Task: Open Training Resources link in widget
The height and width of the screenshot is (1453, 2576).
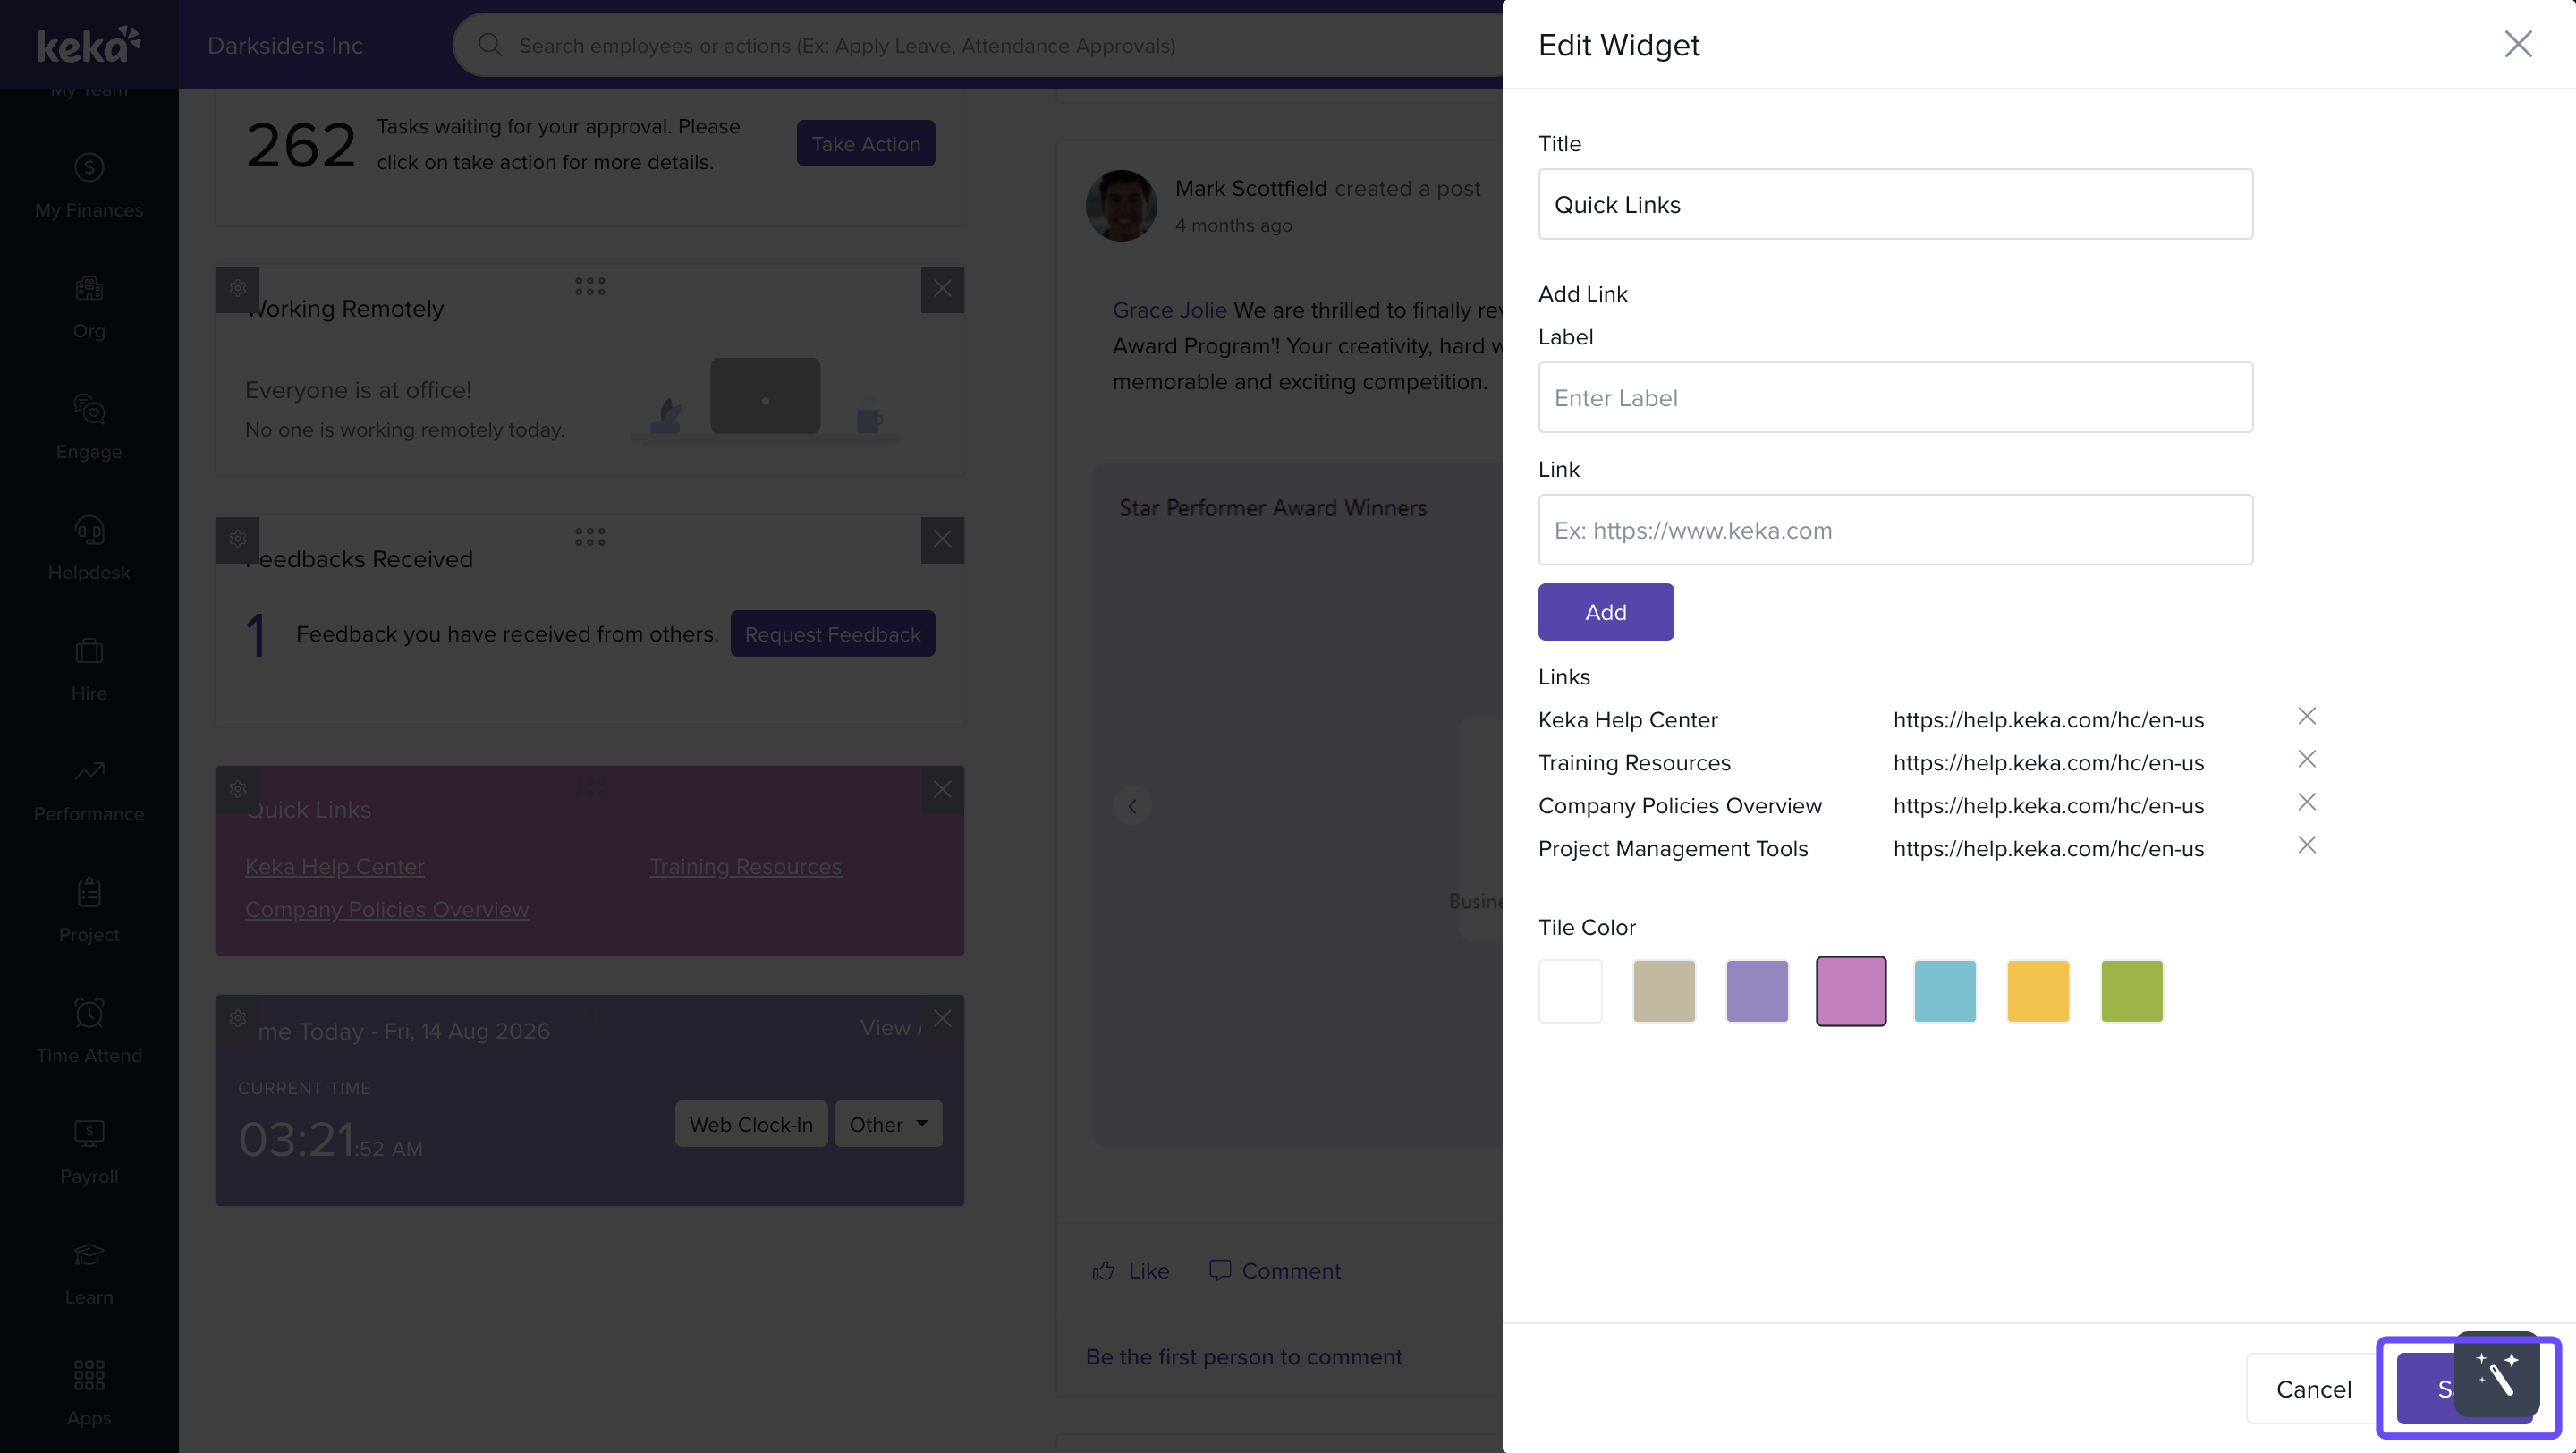Action: pyautogui.click(x=745, y=867)
